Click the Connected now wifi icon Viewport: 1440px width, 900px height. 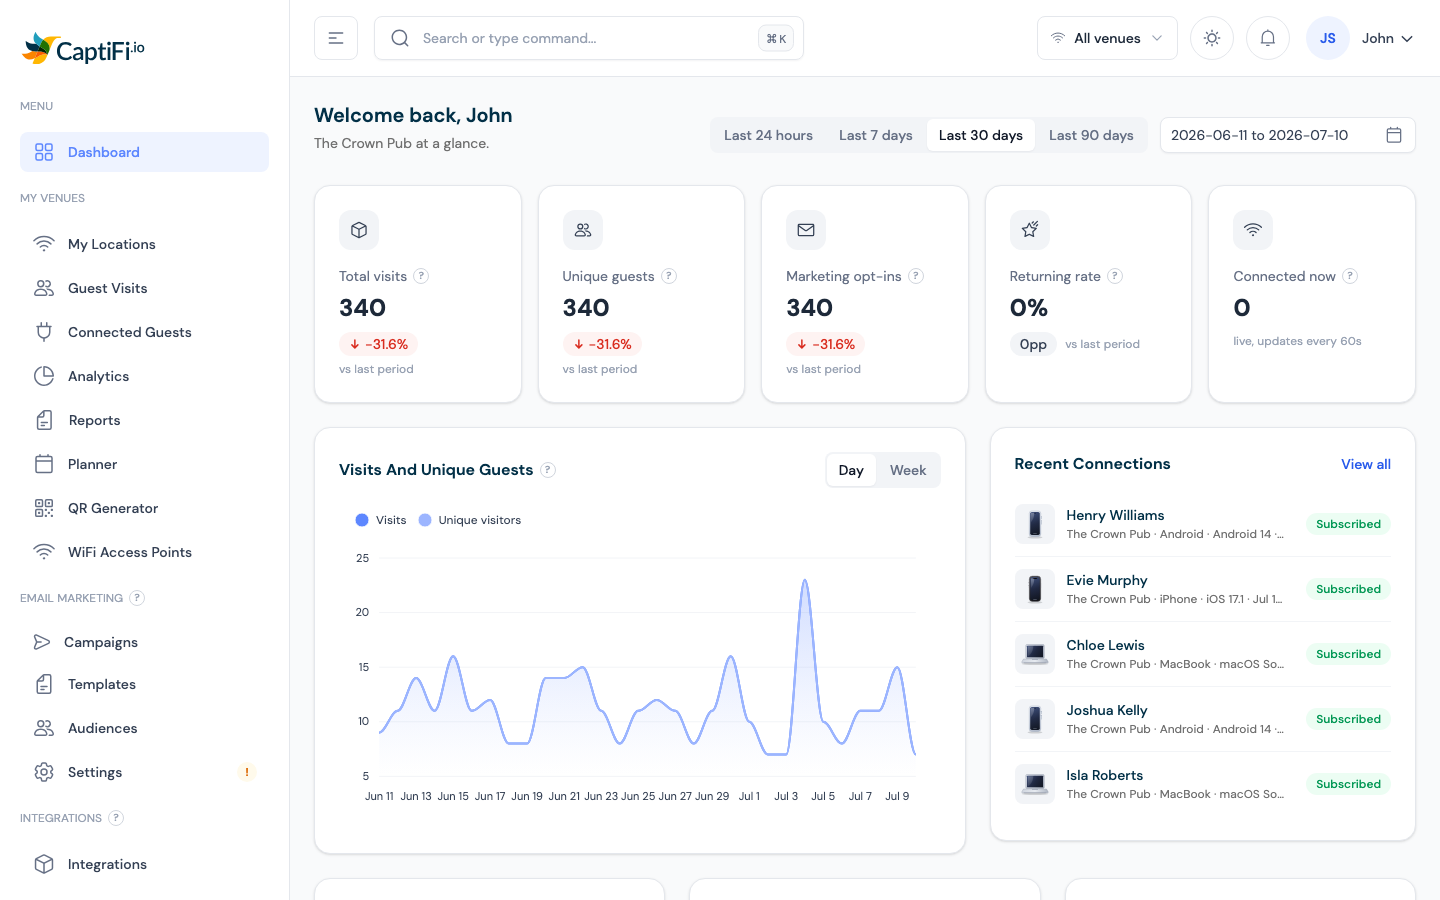[1253, 230]
